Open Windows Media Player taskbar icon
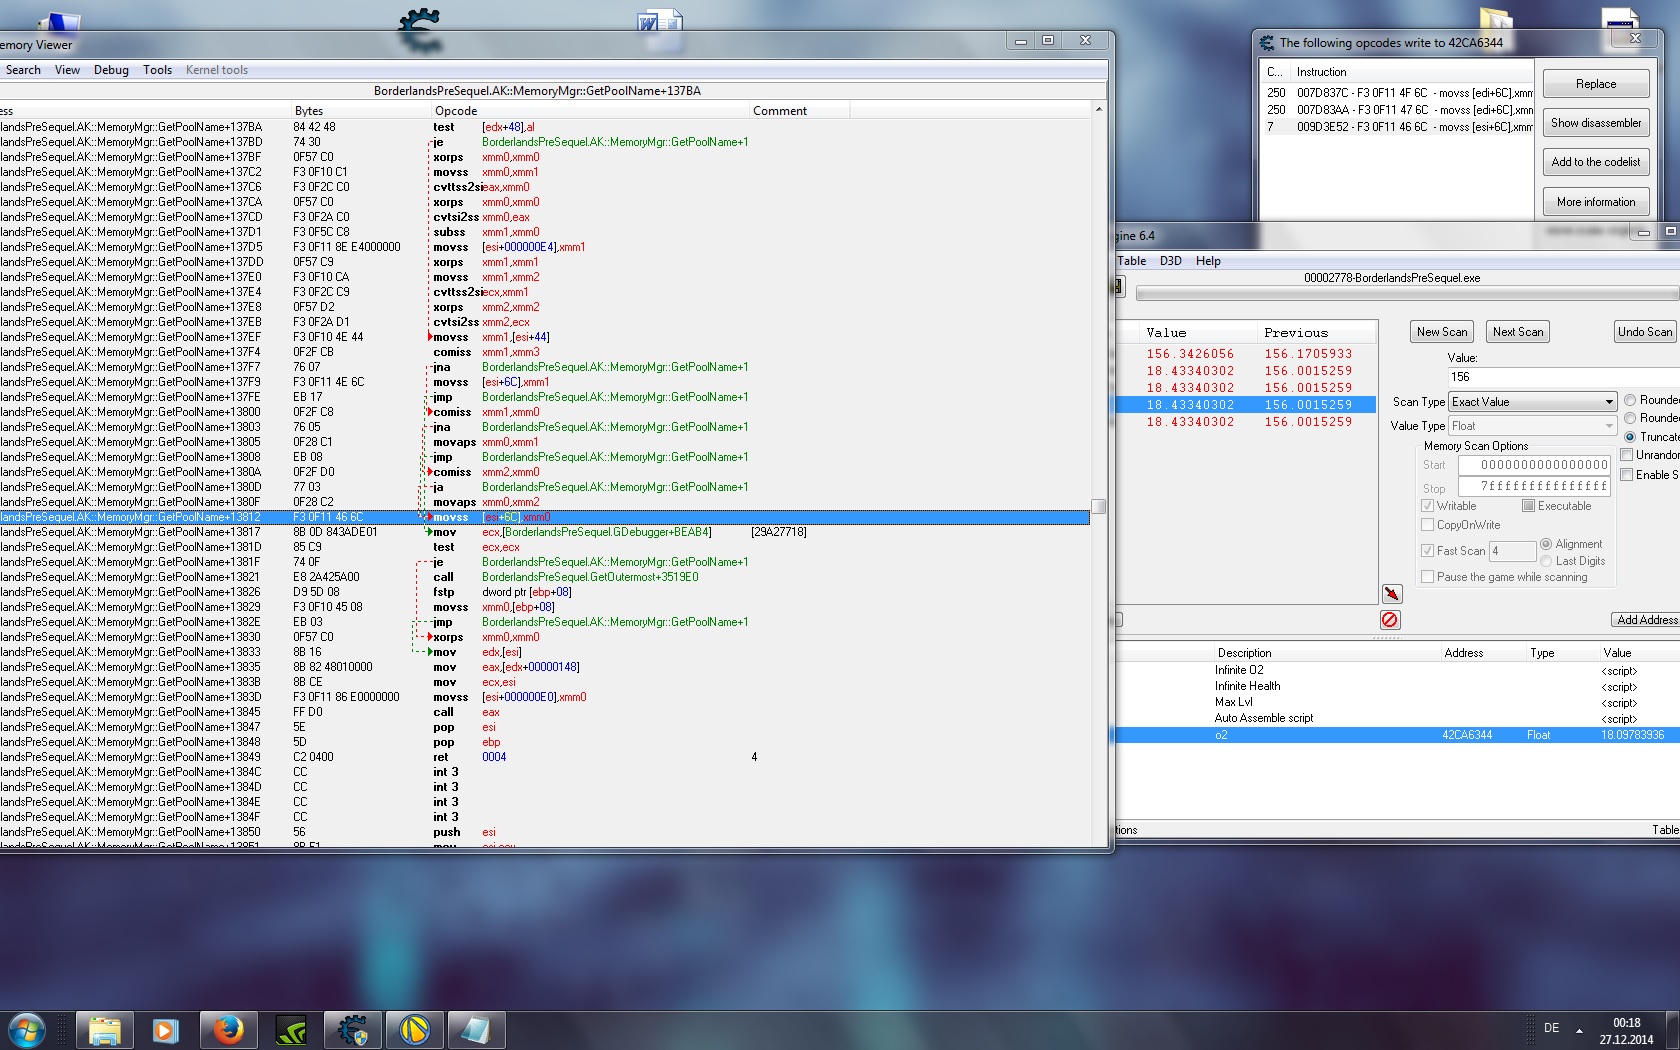 click(x=166, y=1030)
